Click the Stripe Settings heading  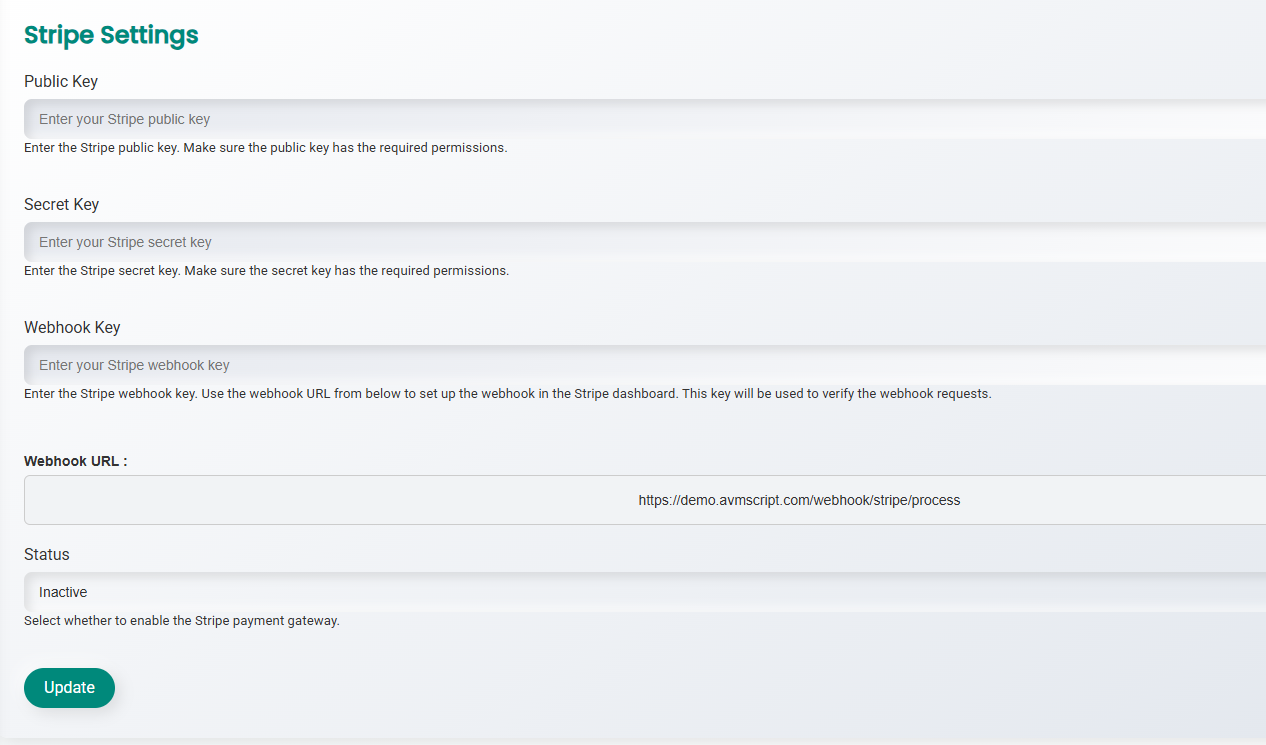(x=111, y=35)
